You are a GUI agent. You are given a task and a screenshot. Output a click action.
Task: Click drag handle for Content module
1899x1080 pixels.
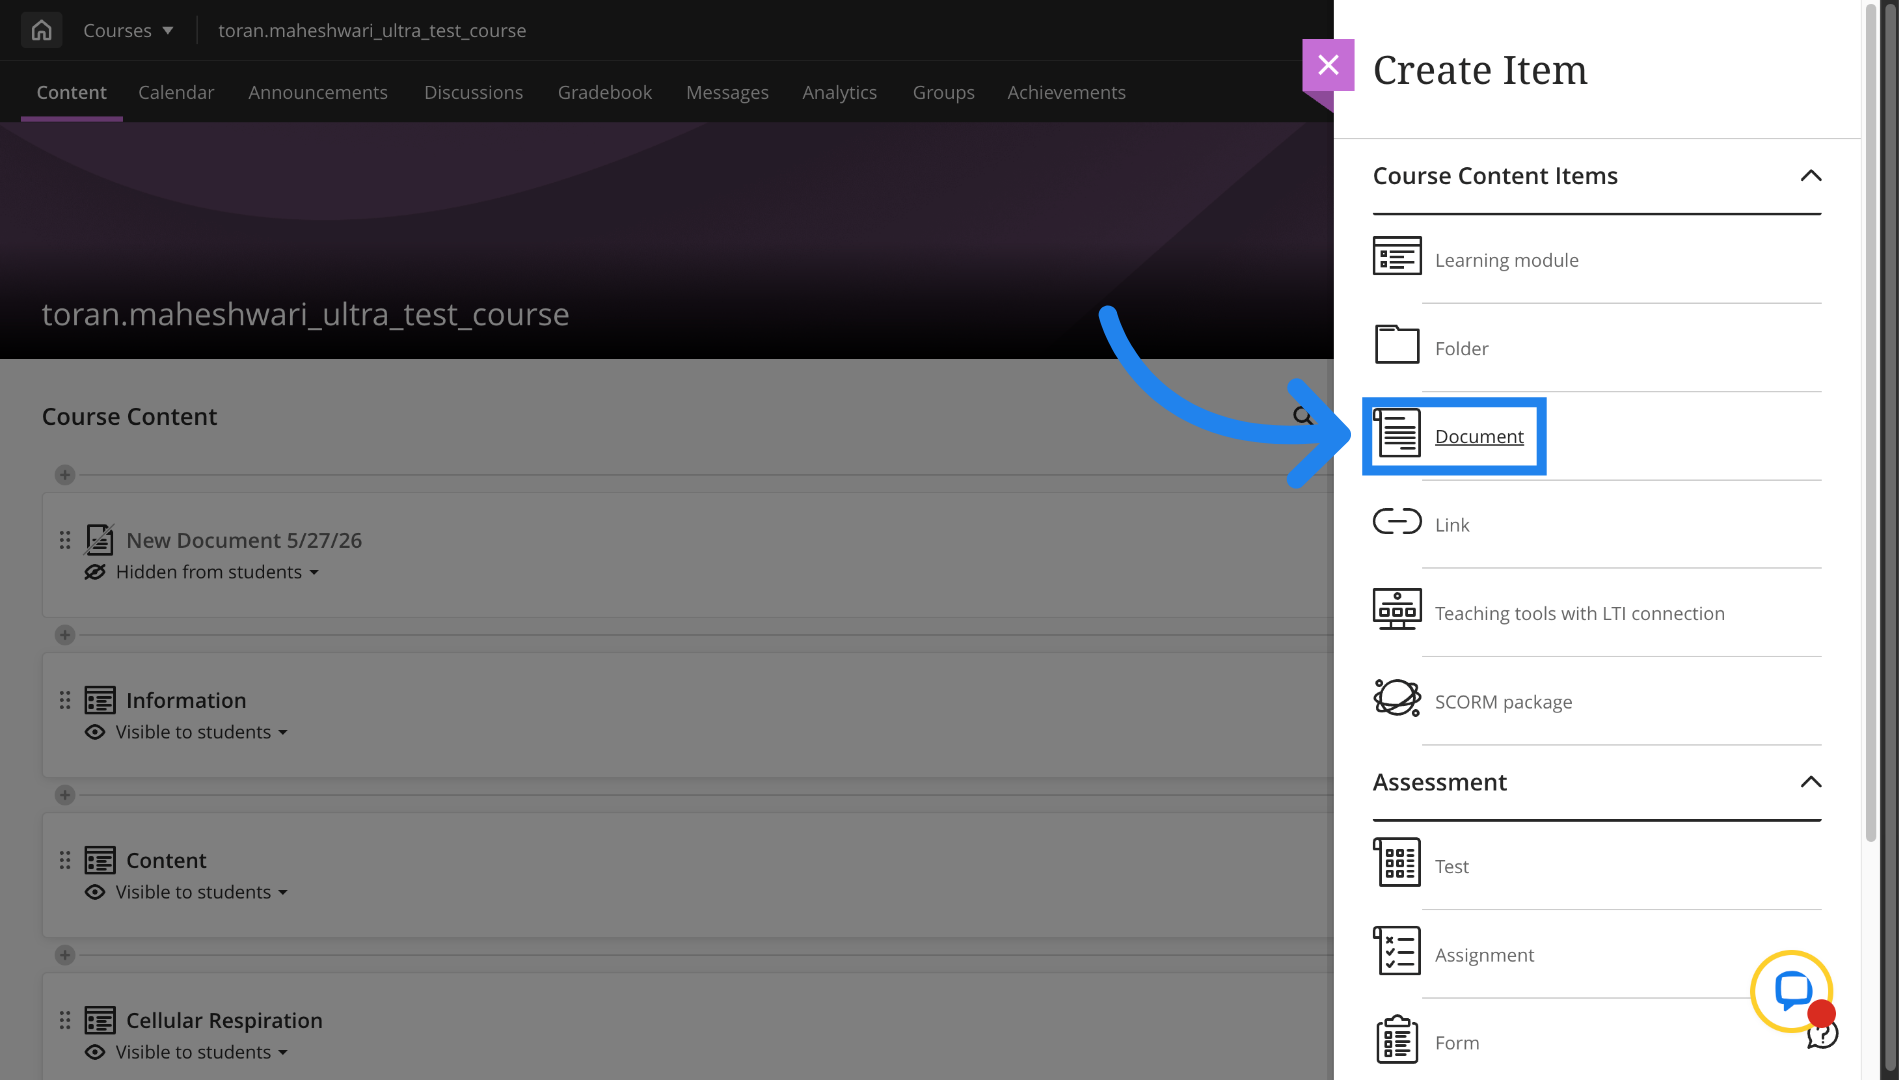[x=65, y=860]
